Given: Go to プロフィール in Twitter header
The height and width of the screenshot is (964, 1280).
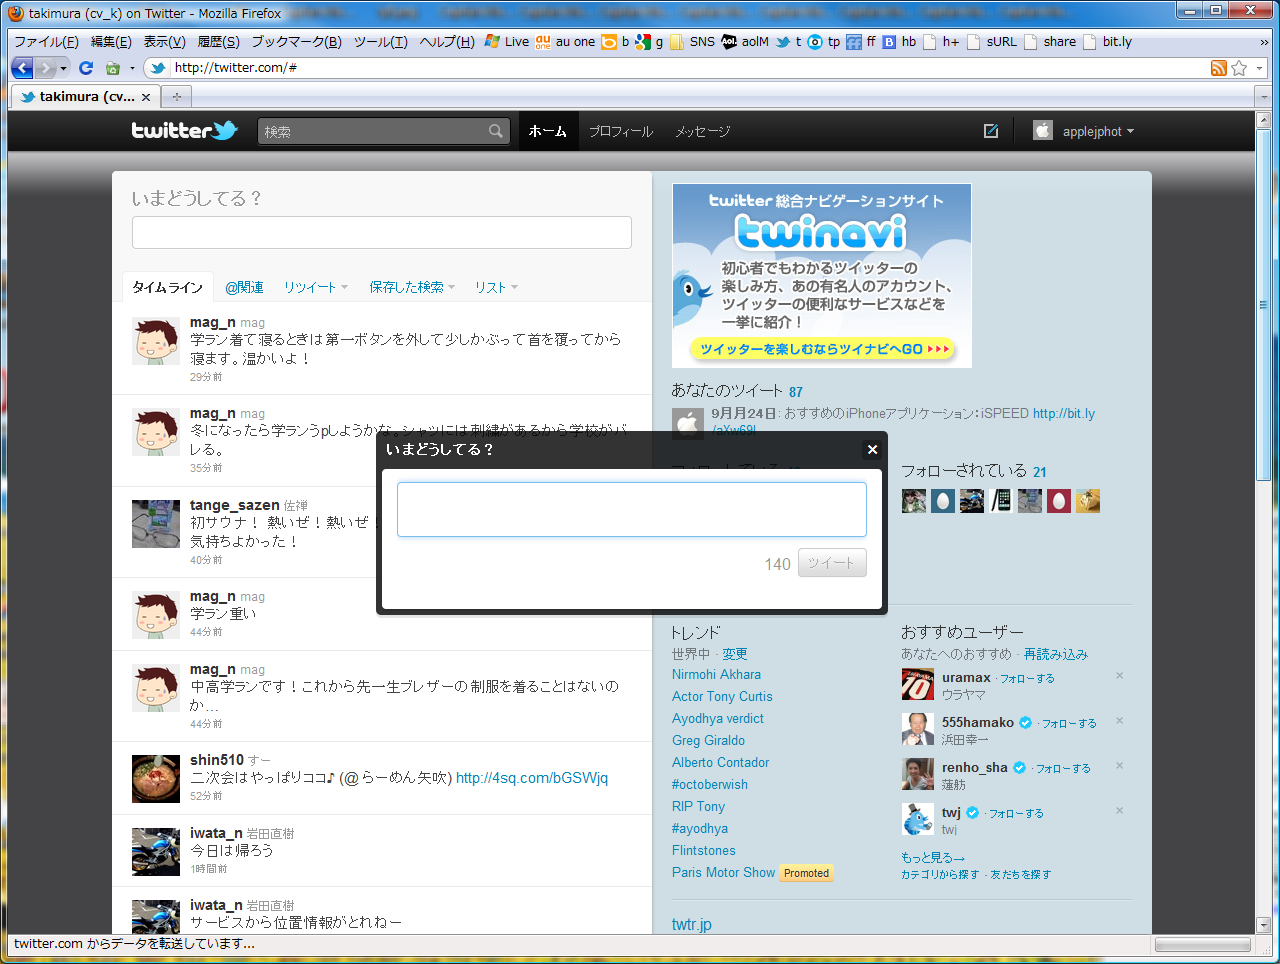Looking at the screenshot, I should [620, 131].
